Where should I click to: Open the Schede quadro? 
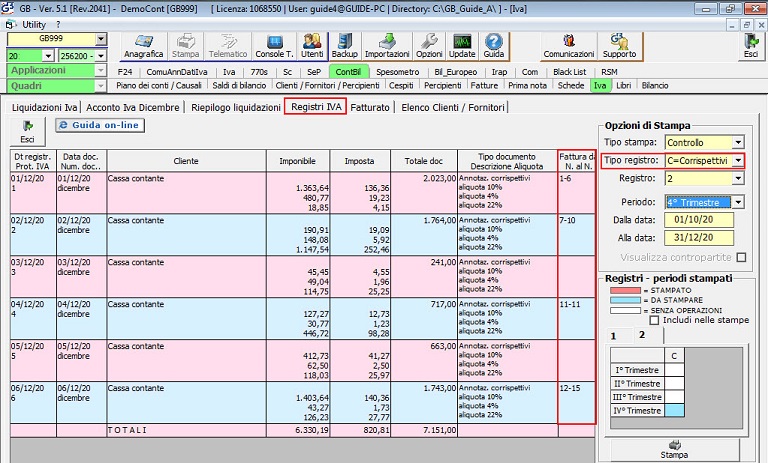[571, 86]
